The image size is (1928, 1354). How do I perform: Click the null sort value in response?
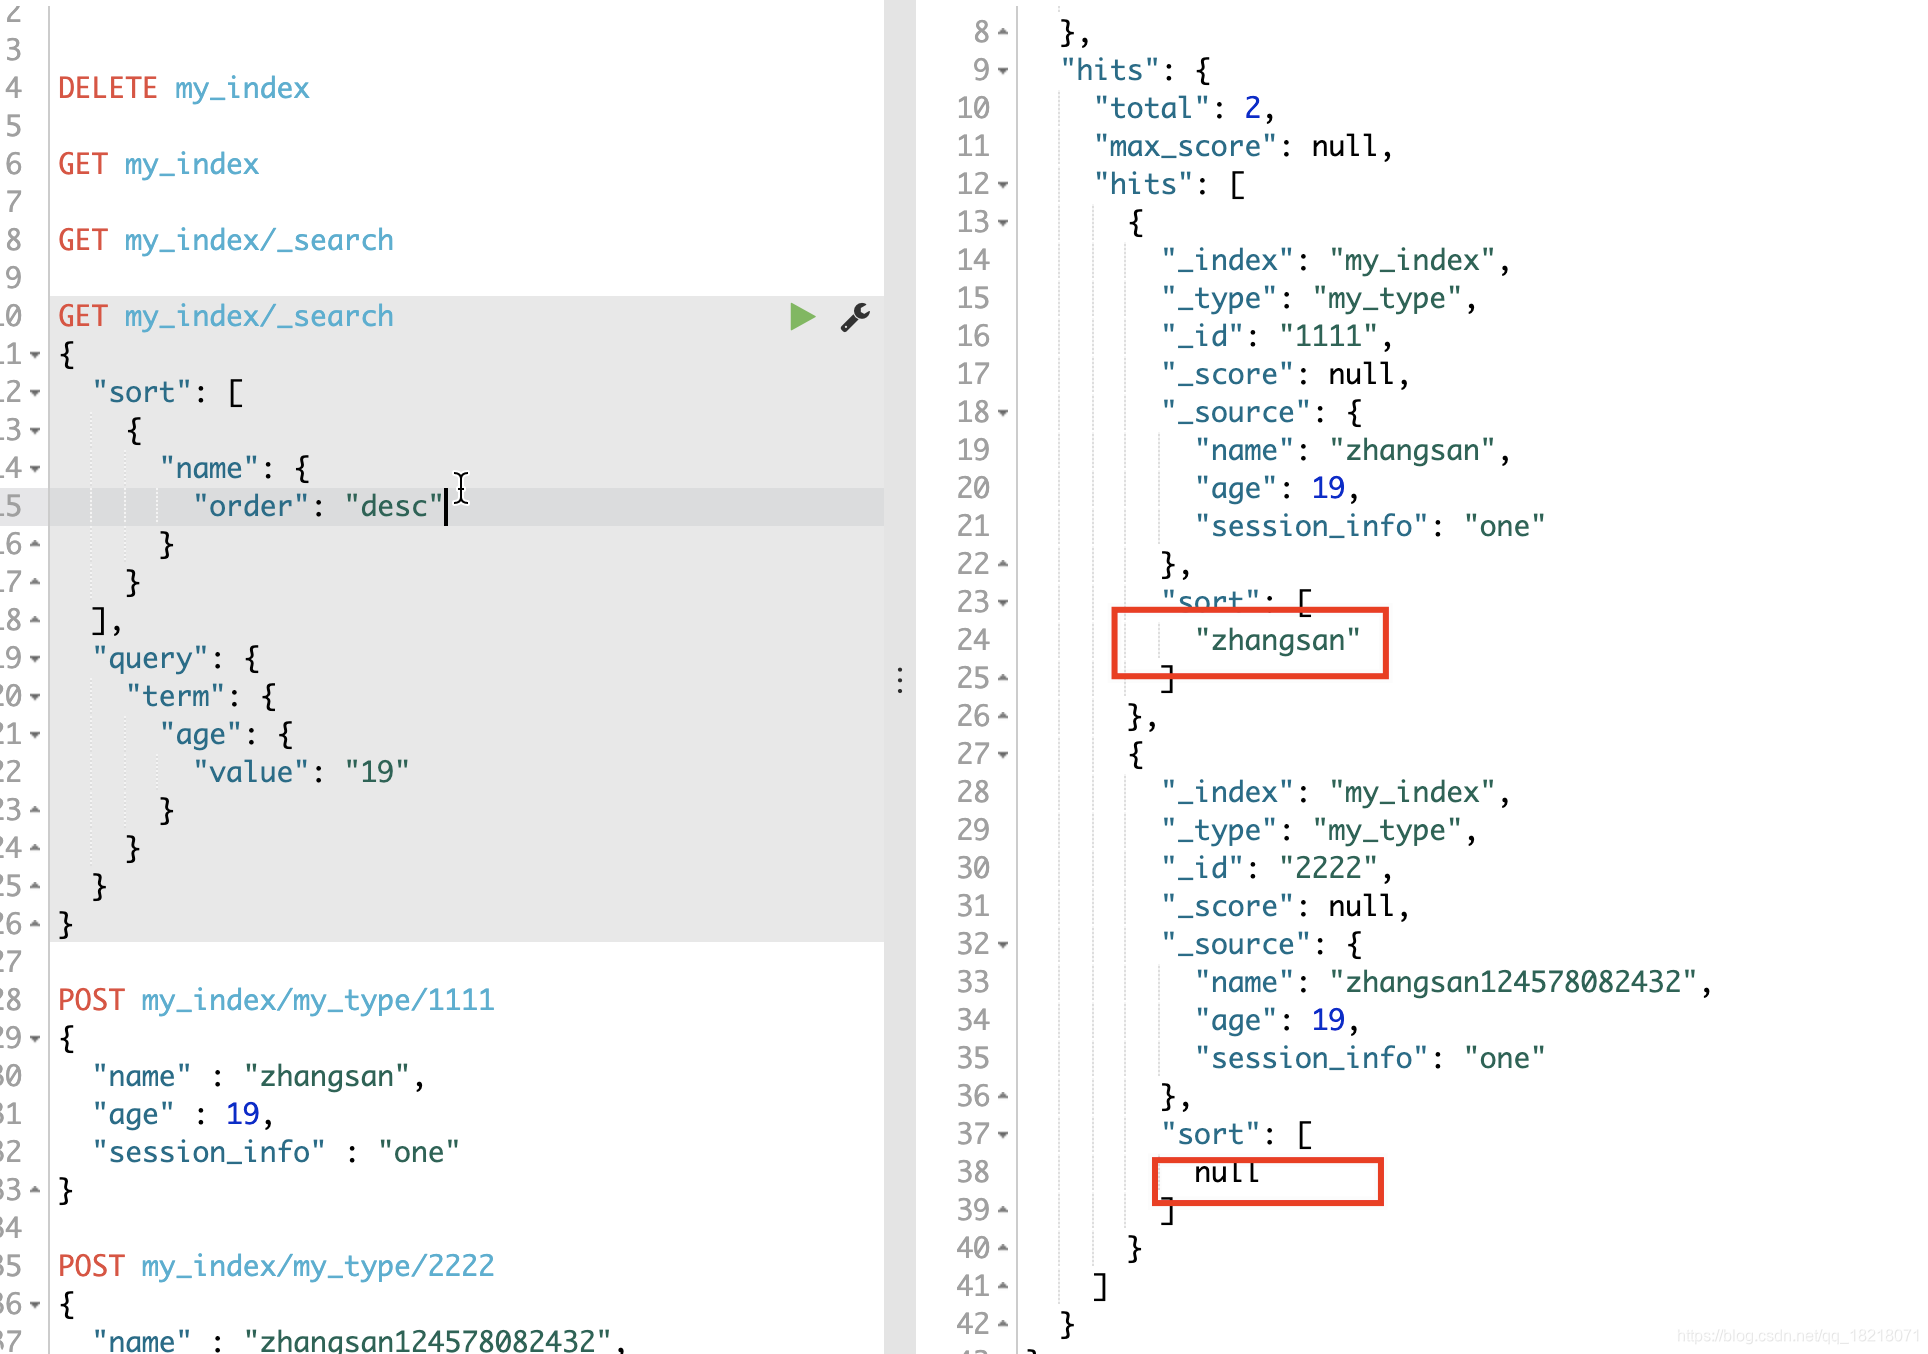(1226, 1172)
